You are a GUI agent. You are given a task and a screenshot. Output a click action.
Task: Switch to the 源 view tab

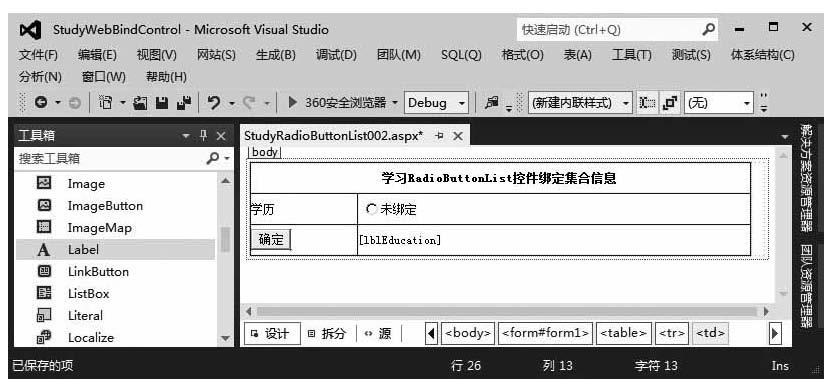(x=379, y=334)
